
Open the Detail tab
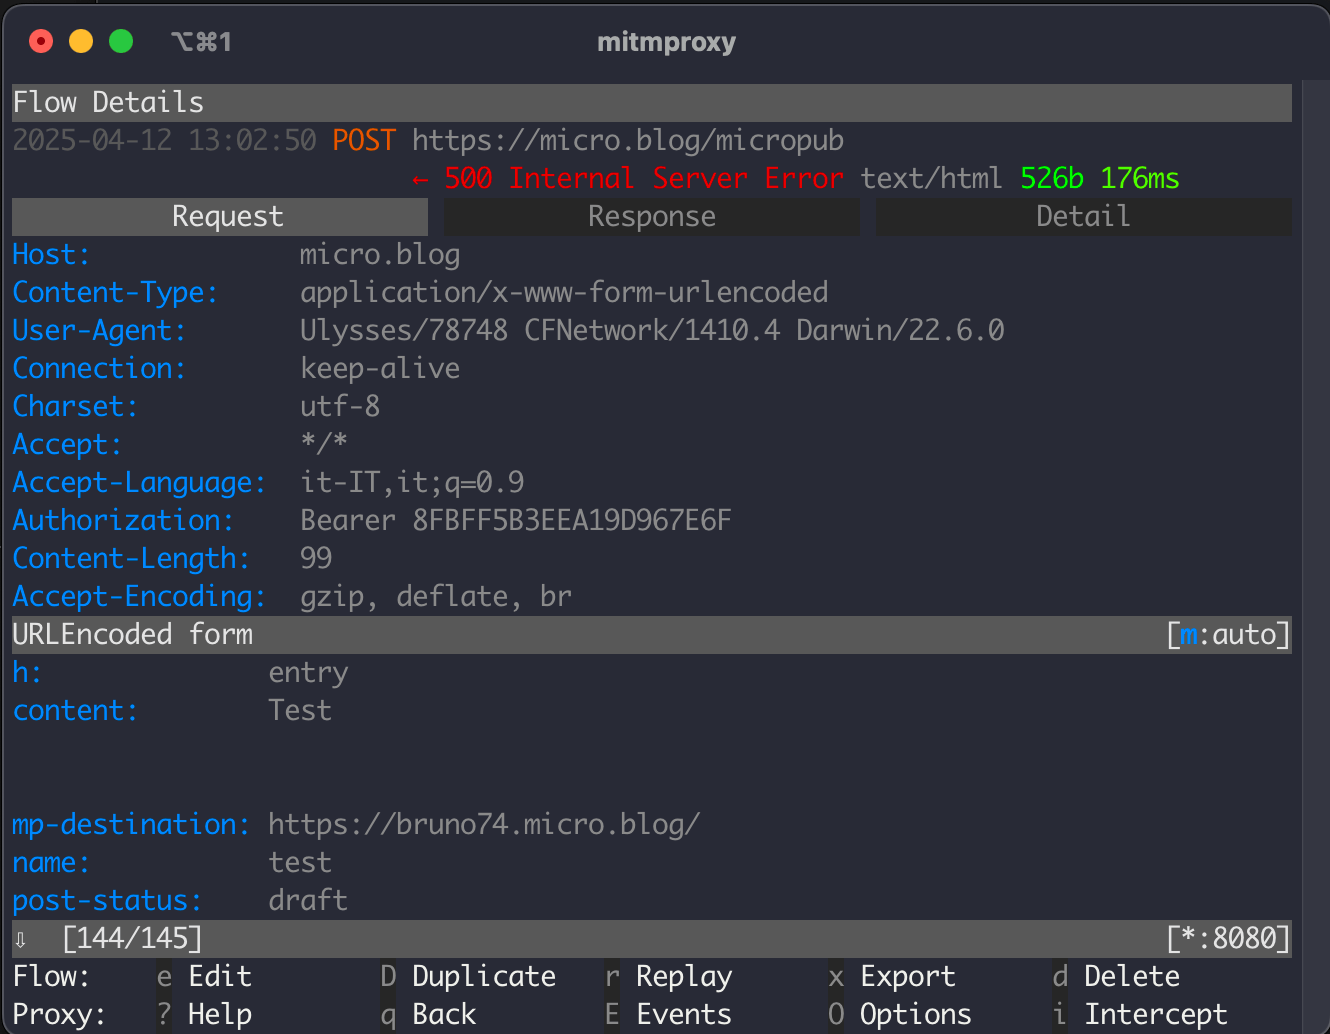click(x=1083, y=216)
